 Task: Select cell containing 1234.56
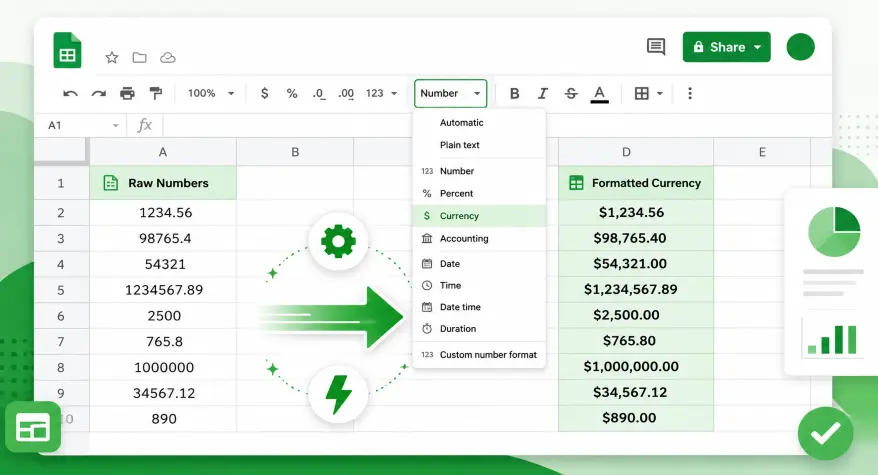point(163,213)
